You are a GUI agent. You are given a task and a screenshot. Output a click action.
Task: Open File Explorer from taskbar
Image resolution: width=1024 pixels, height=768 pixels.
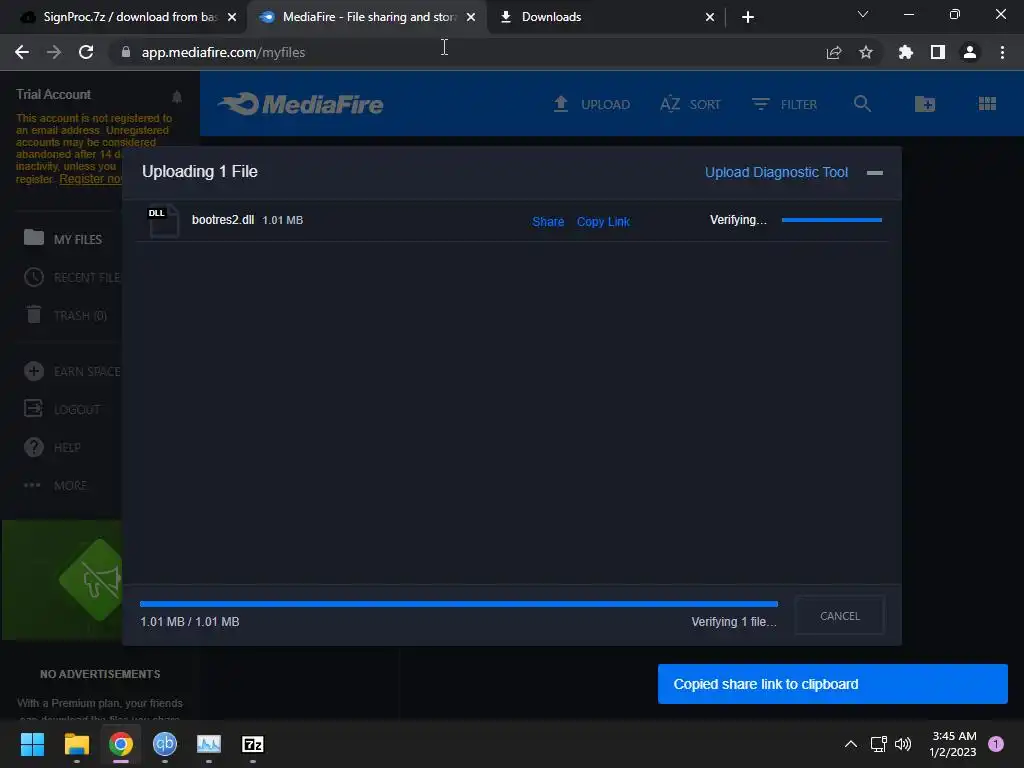76,744
